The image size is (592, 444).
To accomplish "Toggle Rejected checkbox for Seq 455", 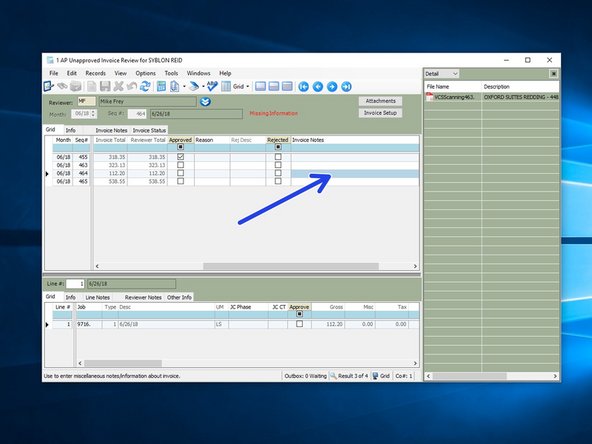I will pos(278,156).
